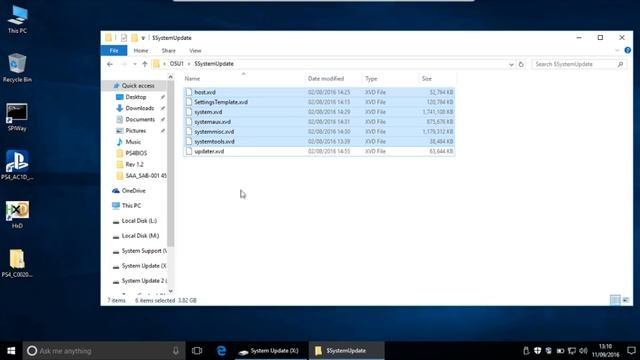Image resolution: width=640 pixels, height=360 pixels.
Task: Open Explorer Help question mark
Action: [627, 50]
